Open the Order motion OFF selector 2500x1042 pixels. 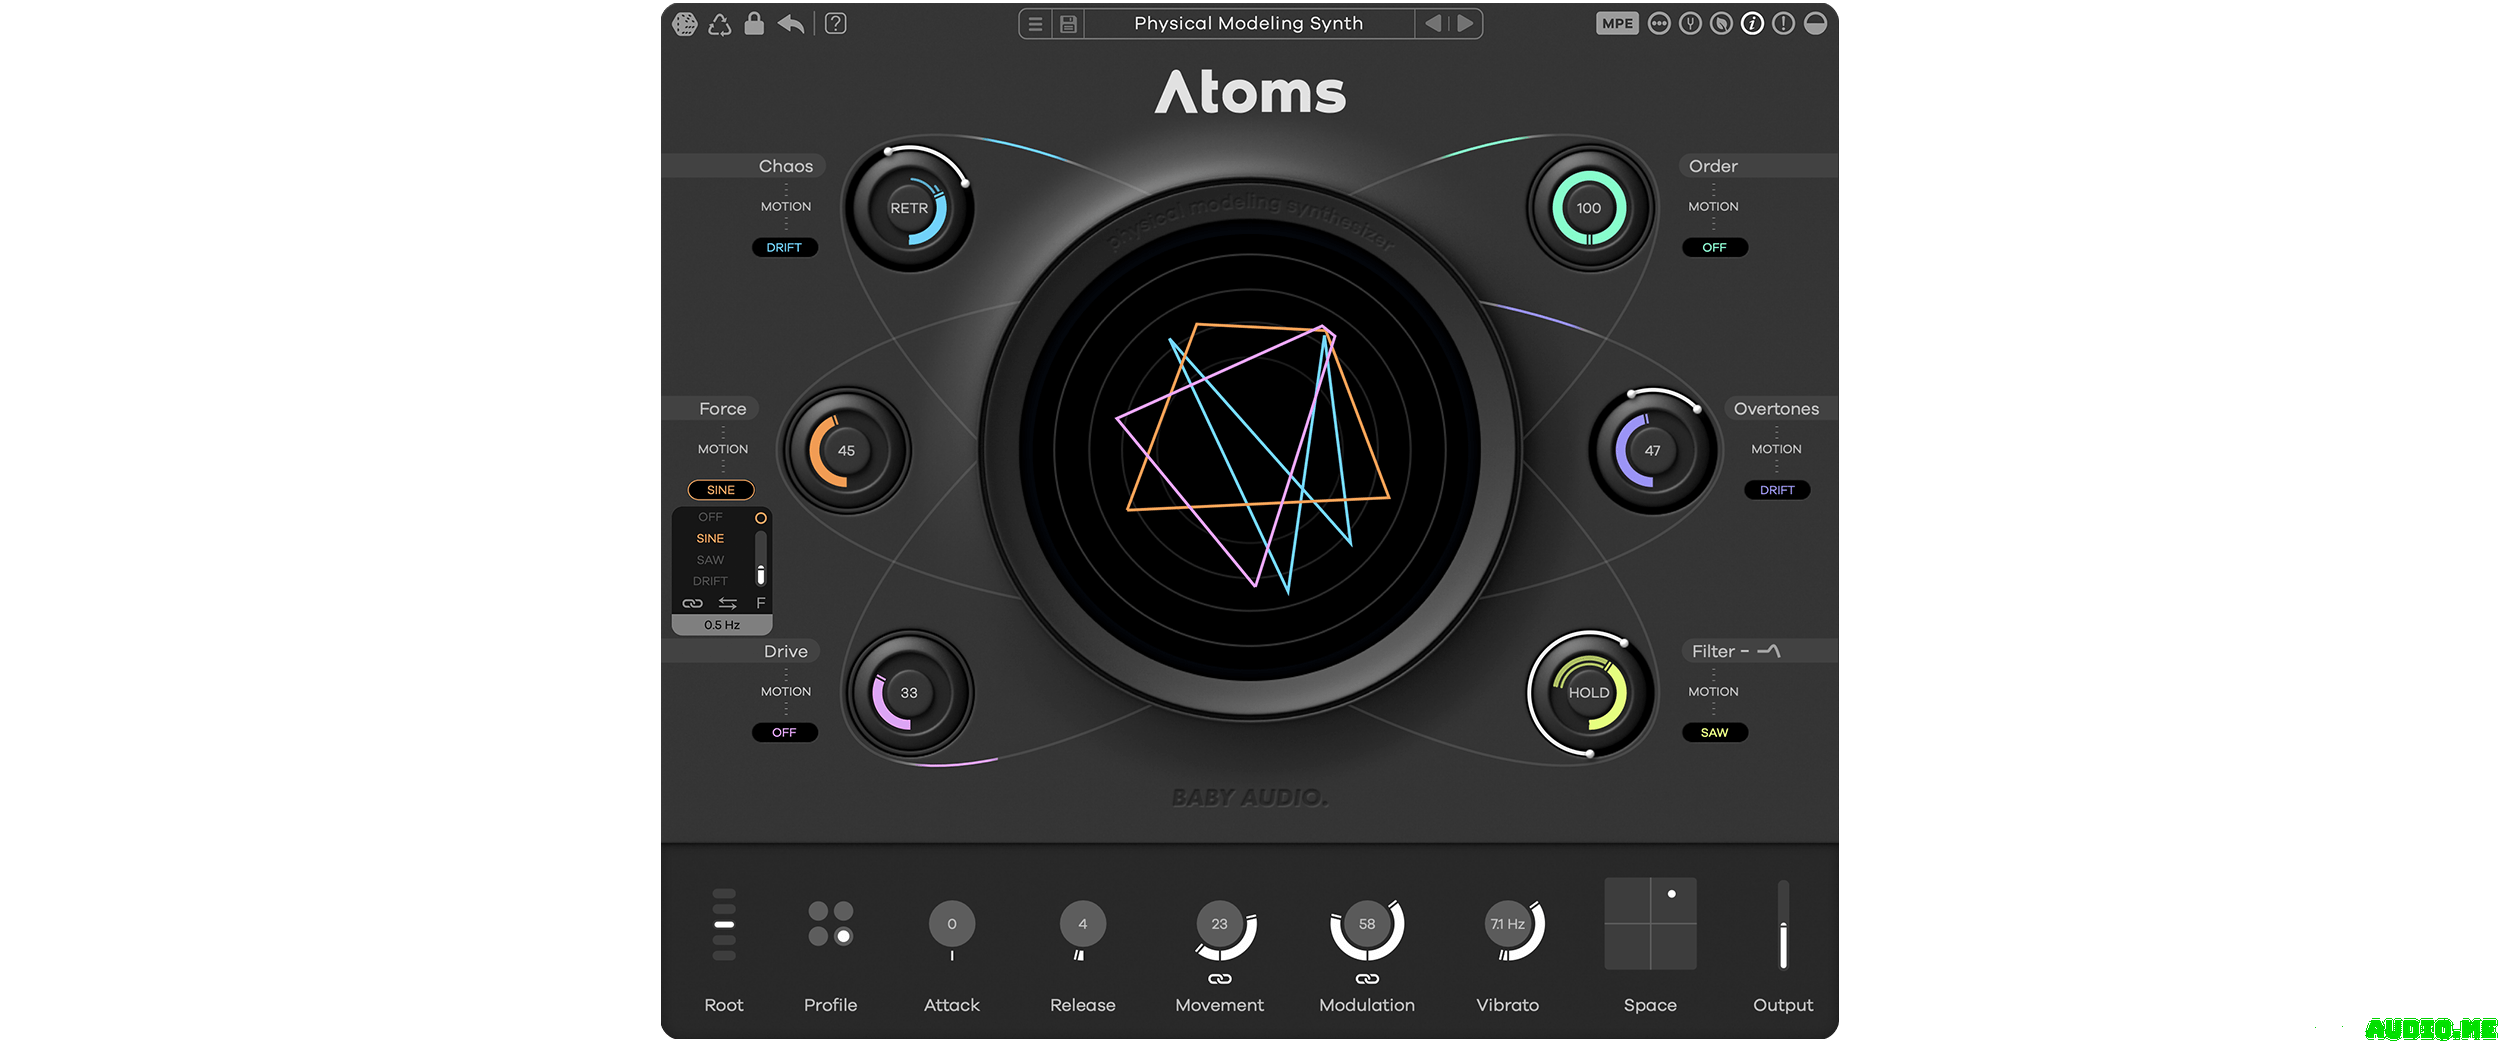[1714, 248]
